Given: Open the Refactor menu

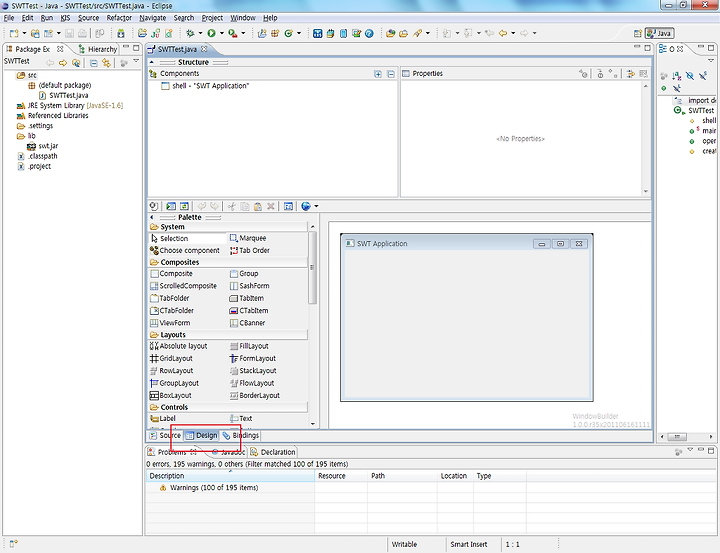Looking at the screenshot, I should pos(119,18).
